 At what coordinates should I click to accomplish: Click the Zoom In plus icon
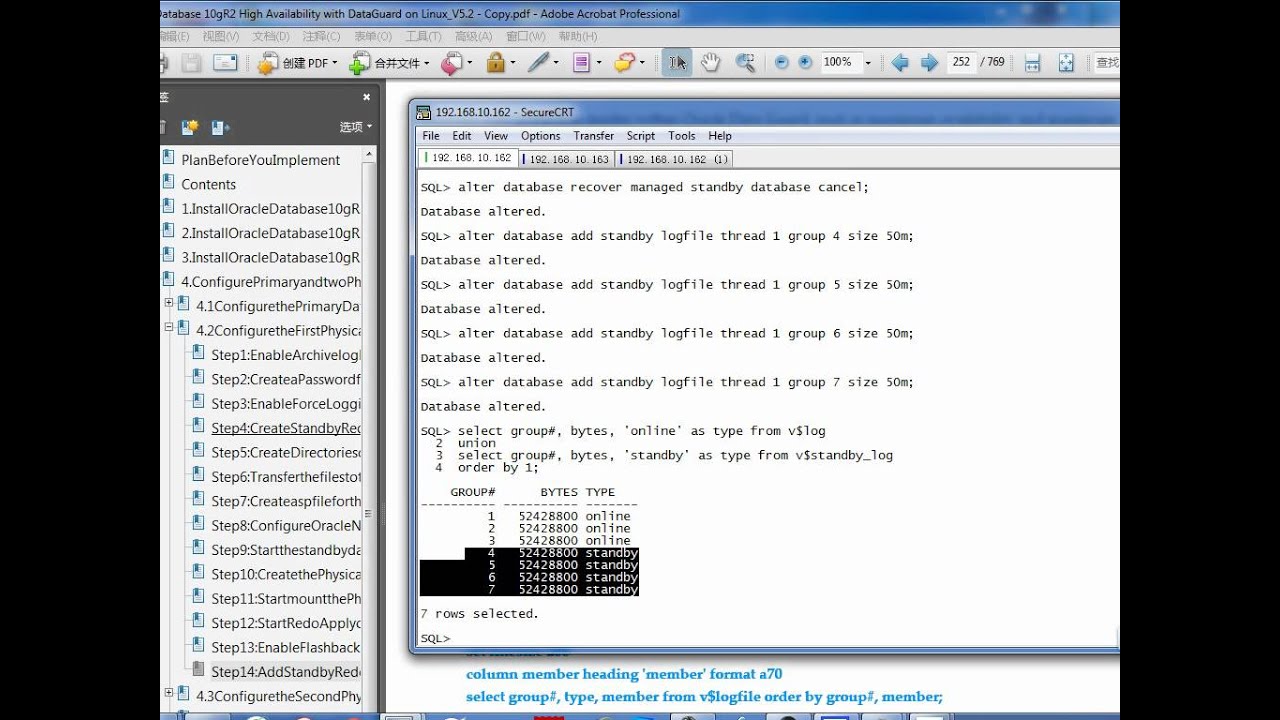pyautogui.click(x=804, y=62)
